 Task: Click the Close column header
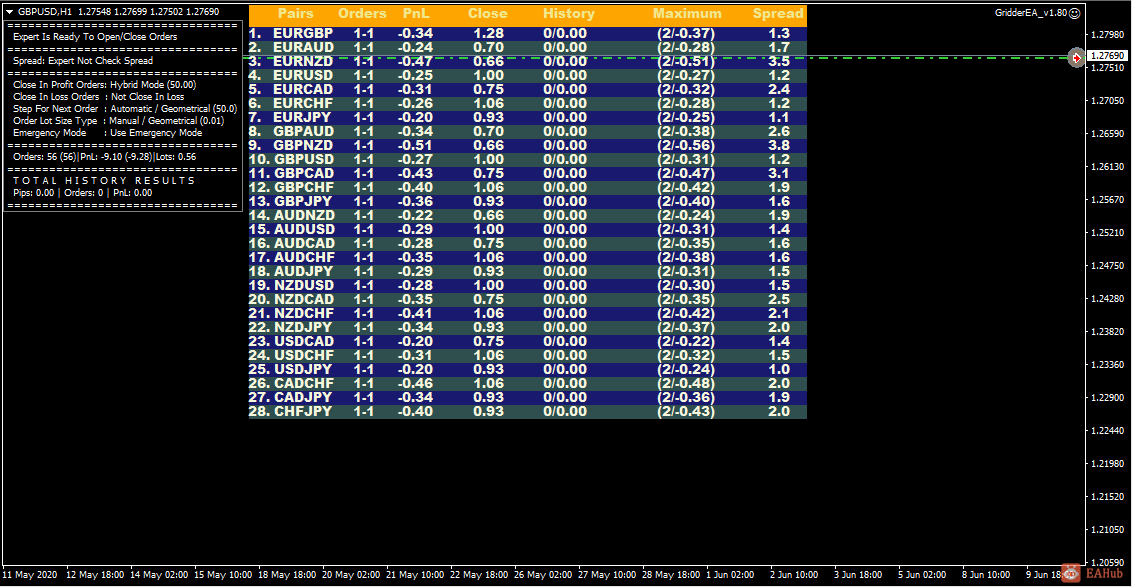tap(487, 14)
